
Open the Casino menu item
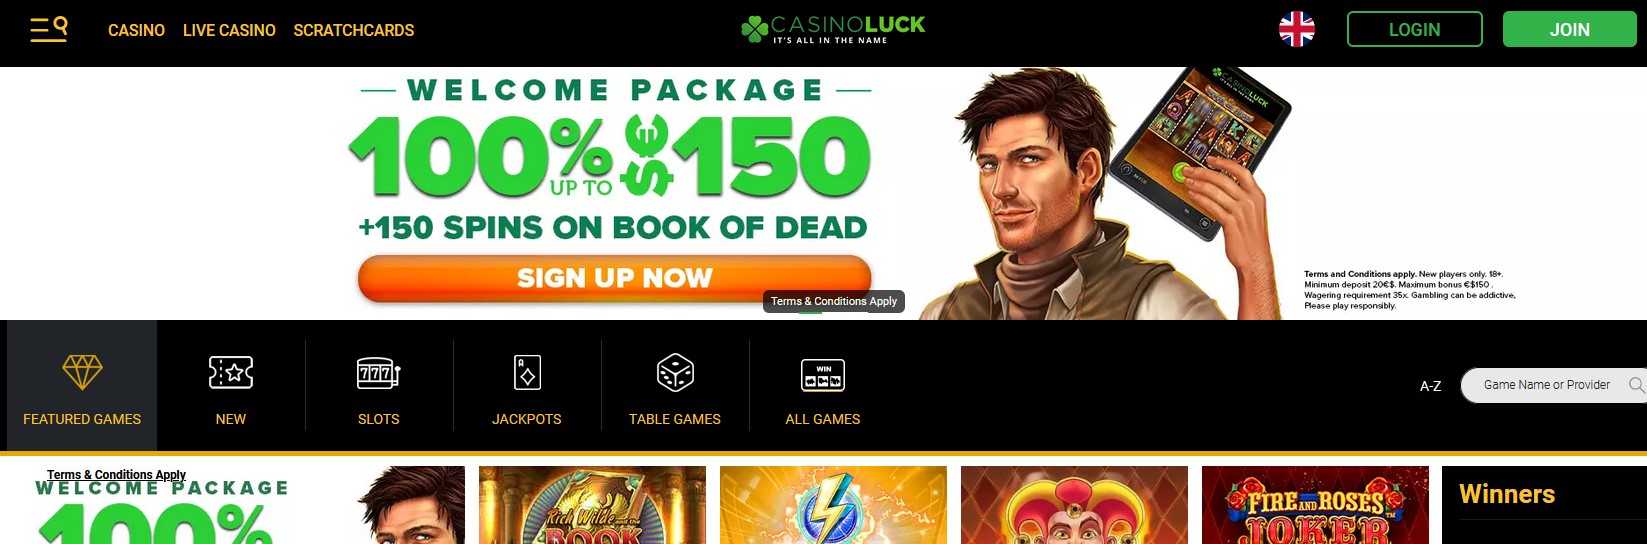pyautogui.click(x=136, y=30)
